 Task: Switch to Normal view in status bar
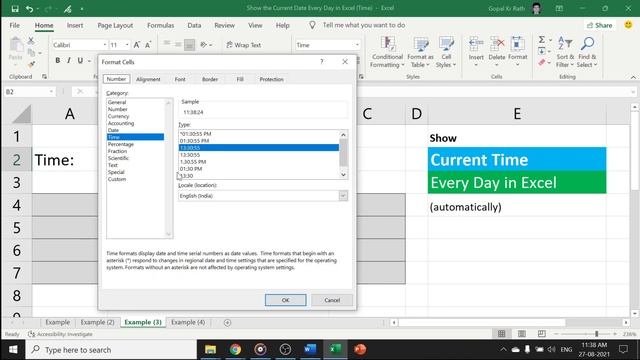501,334
